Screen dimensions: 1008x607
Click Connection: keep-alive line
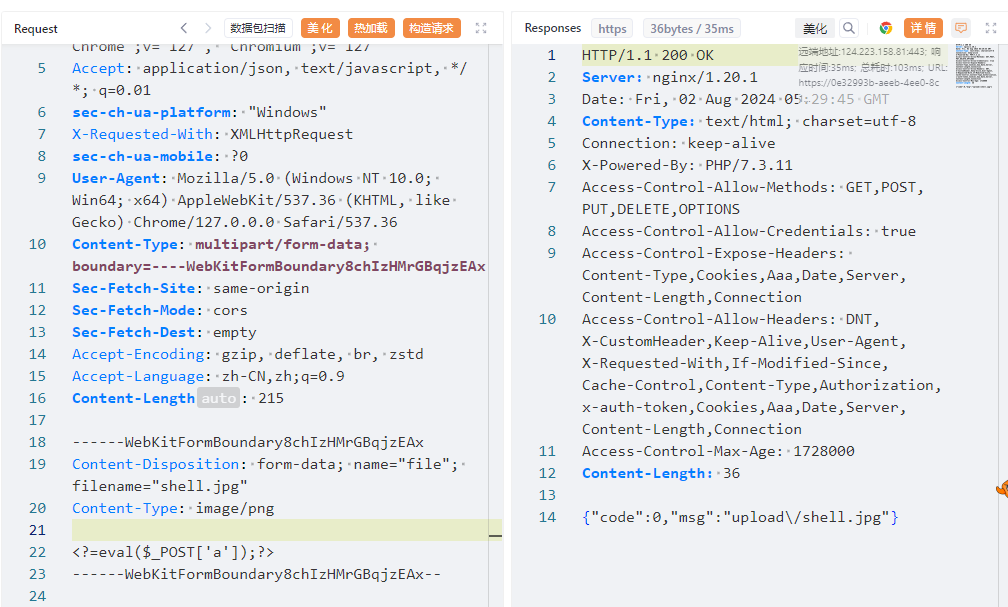click(x=678, y=143)
